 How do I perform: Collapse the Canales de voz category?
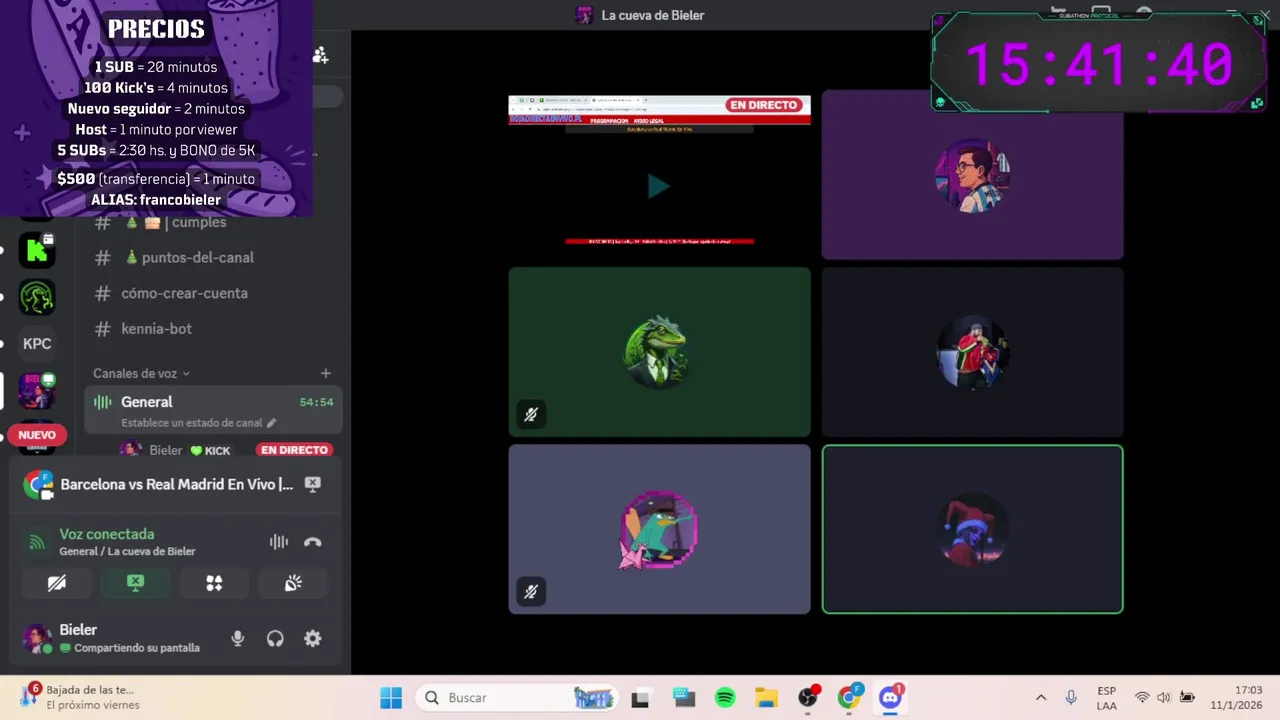141,373
